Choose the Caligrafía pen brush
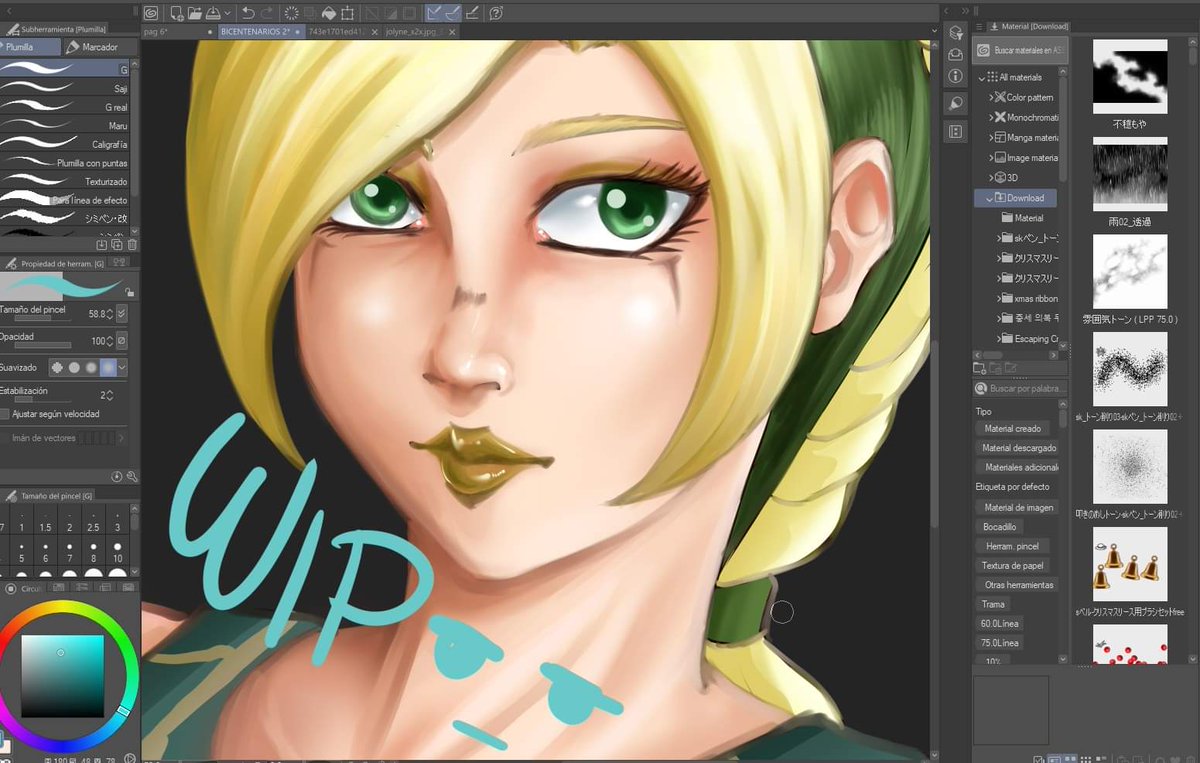Image resolution: width=1200 pixels, height=763 pixels. point(64,144)
